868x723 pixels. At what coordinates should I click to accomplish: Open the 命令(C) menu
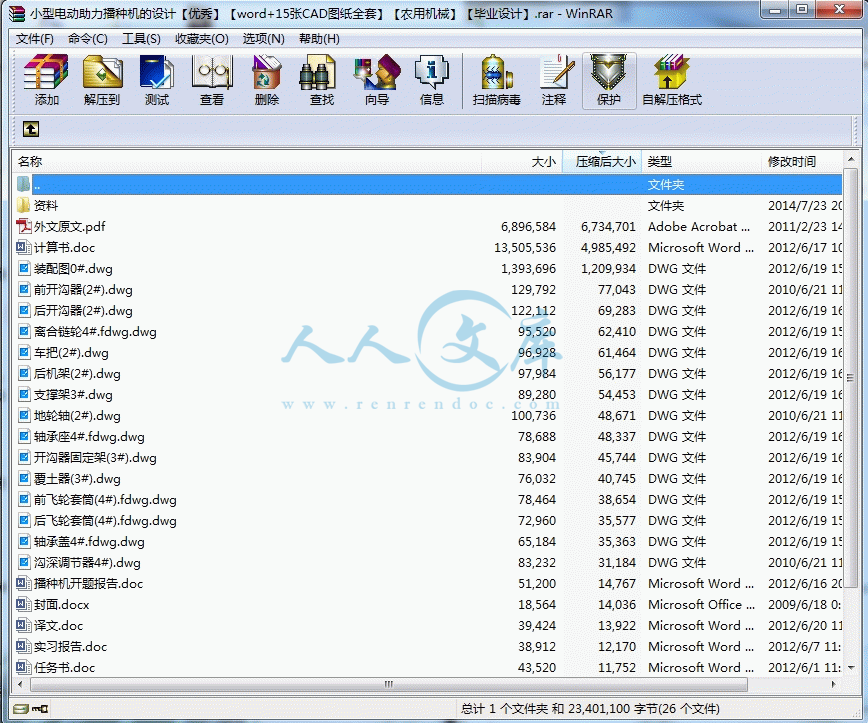pos(87,39)
